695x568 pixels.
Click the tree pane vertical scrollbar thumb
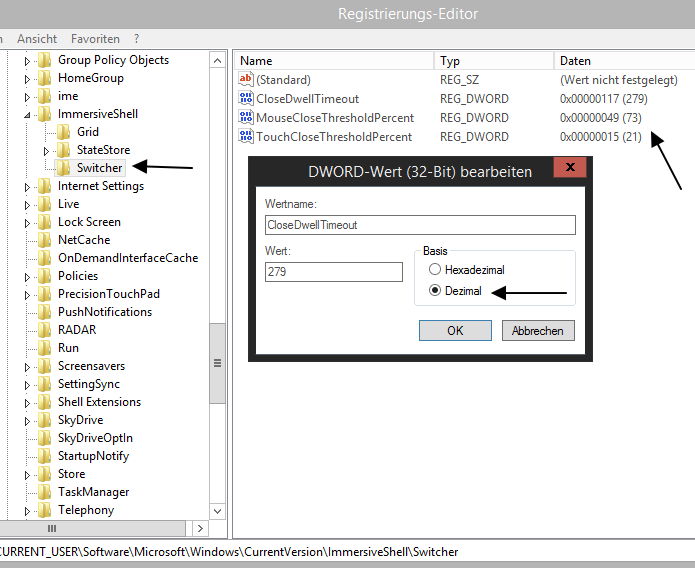coord(217,363)
